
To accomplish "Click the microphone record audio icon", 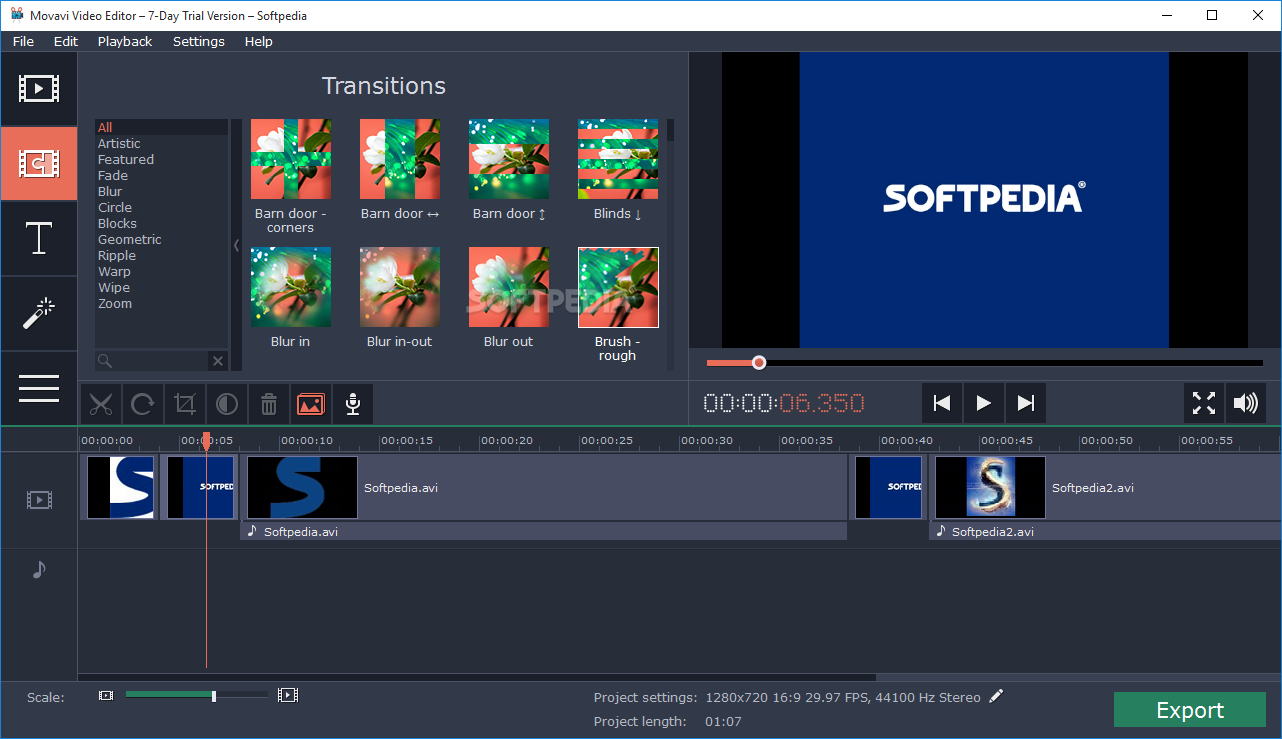I will [353, 404].
